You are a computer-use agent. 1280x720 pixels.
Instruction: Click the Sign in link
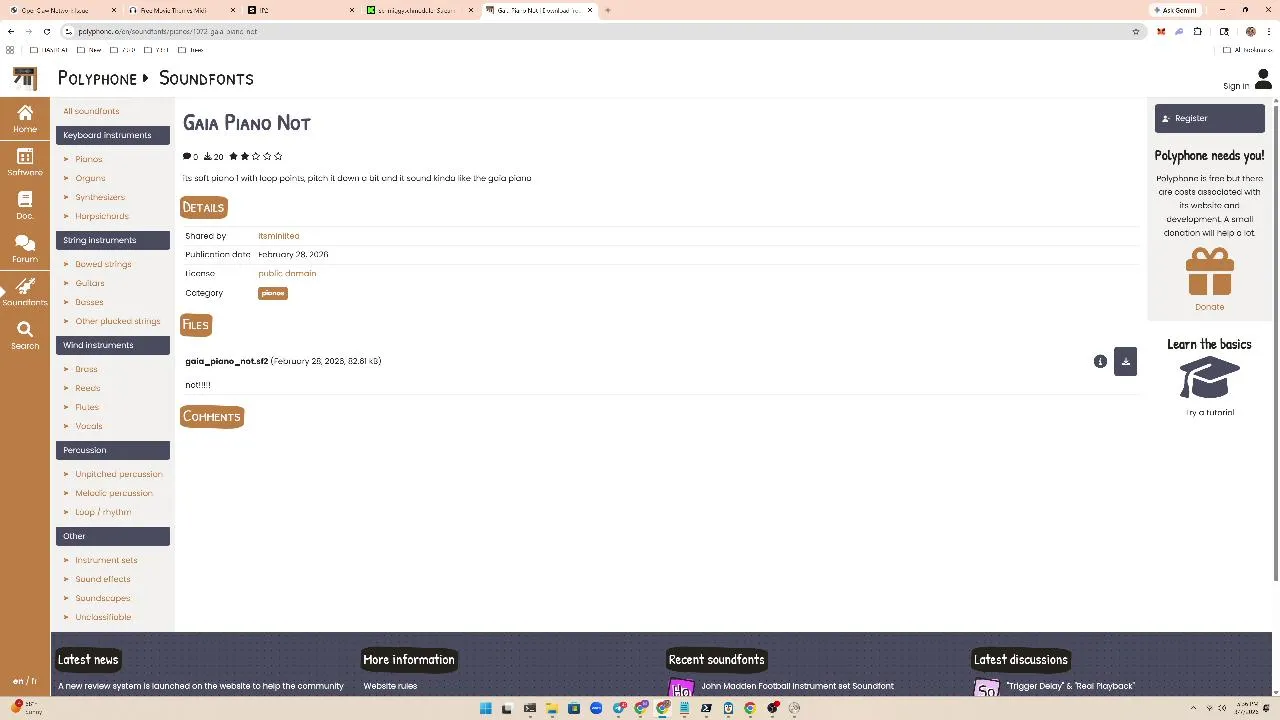[1236, 86]
